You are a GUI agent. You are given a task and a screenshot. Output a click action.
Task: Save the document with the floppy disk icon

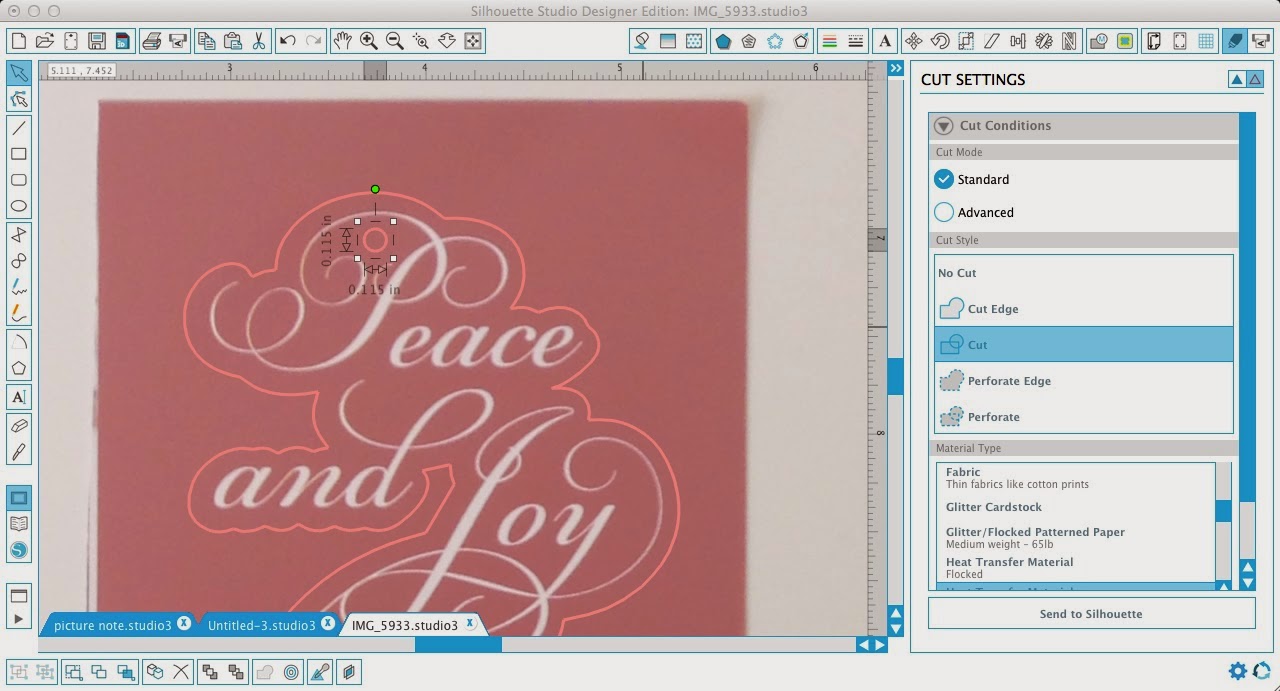click(97, 41)
